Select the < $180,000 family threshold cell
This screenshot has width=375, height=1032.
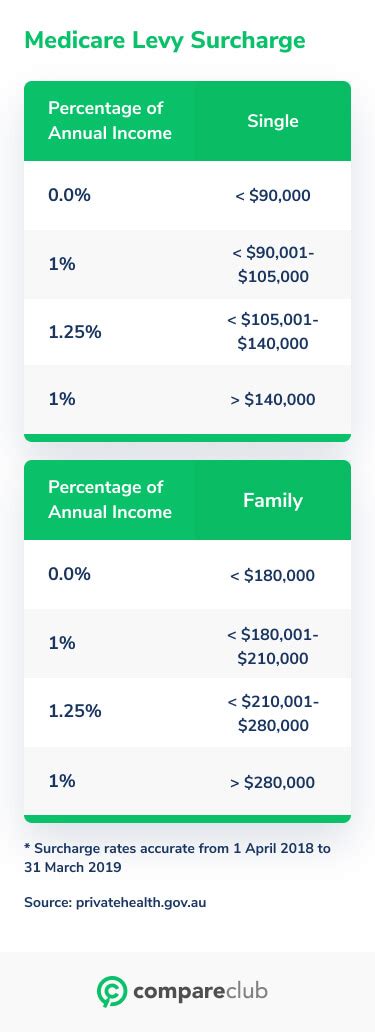273,576
